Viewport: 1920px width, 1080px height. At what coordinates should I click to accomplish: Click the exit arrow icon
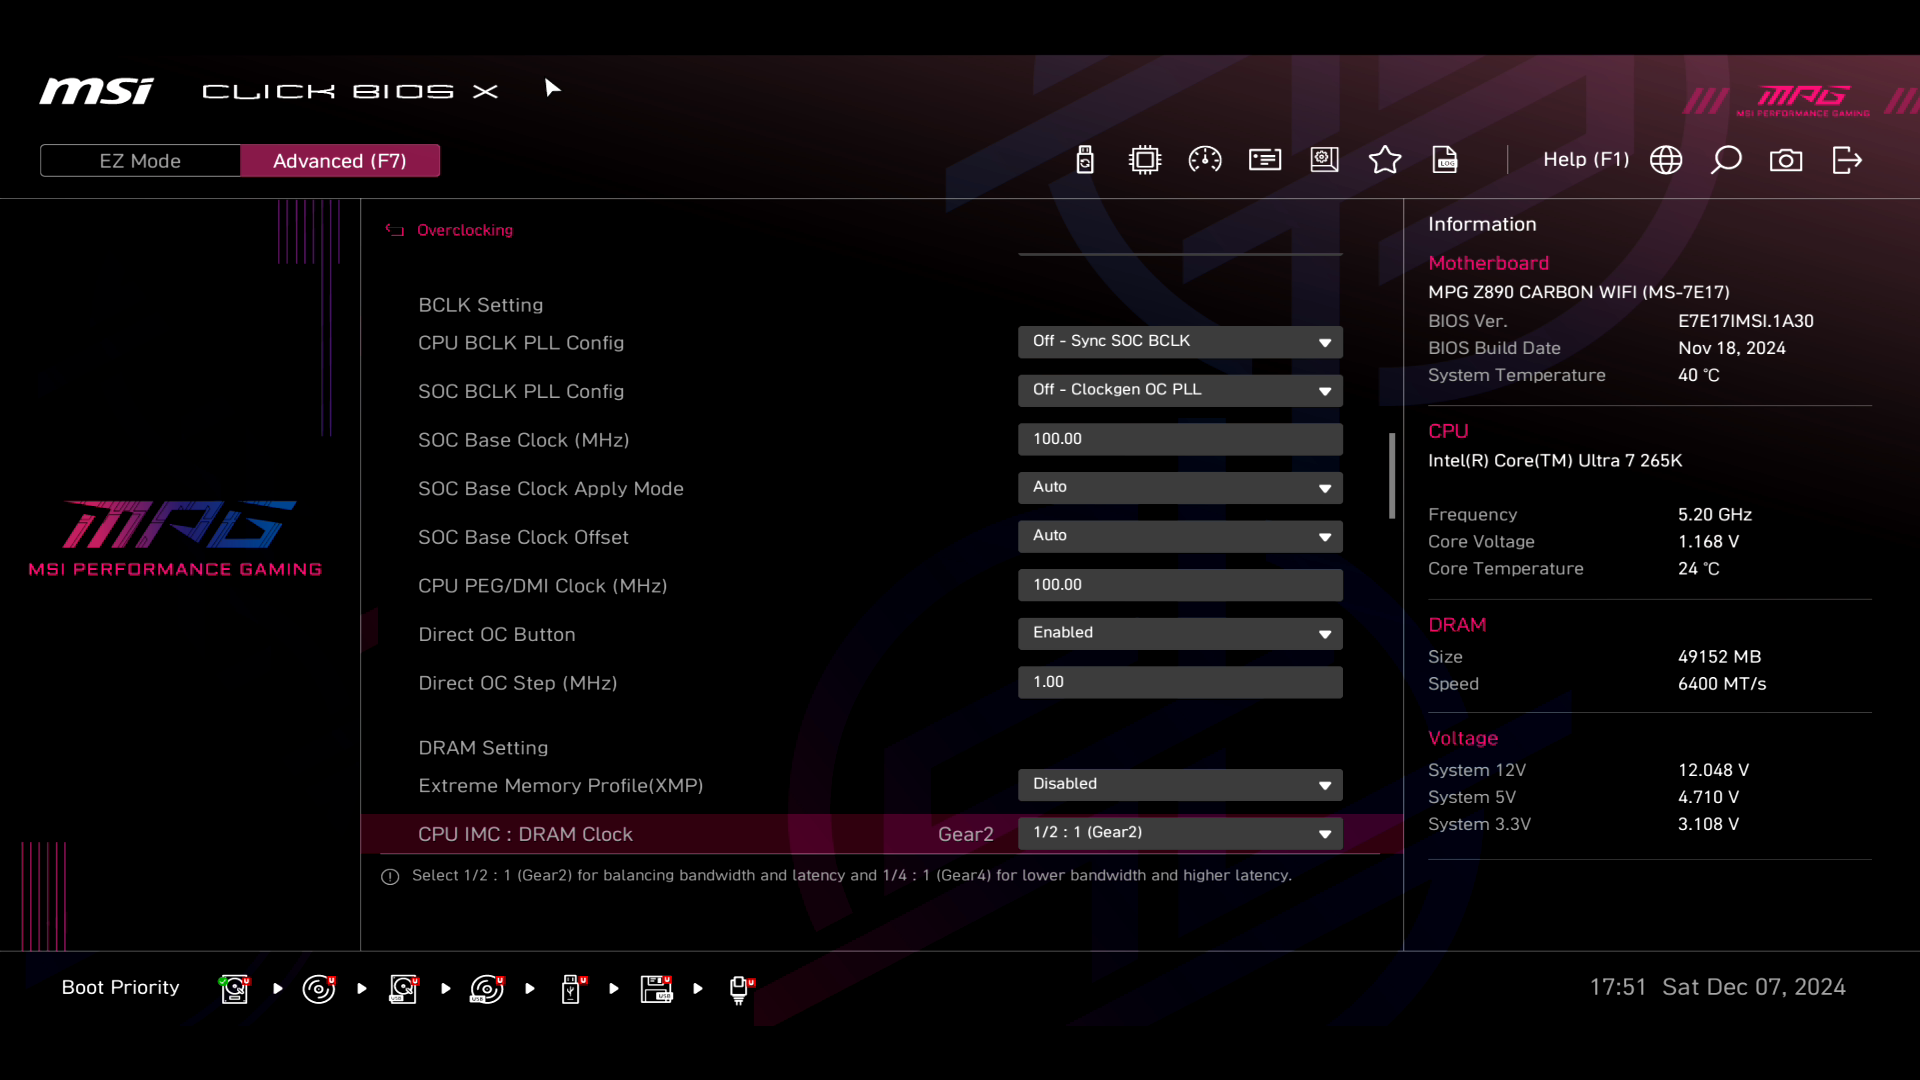tap(1847, 160)
